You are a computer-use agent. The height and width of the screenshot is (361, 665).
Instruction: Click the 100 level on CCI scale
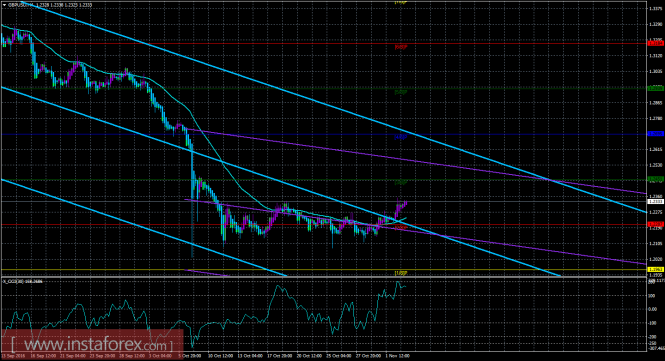click(x=652, y=295)
